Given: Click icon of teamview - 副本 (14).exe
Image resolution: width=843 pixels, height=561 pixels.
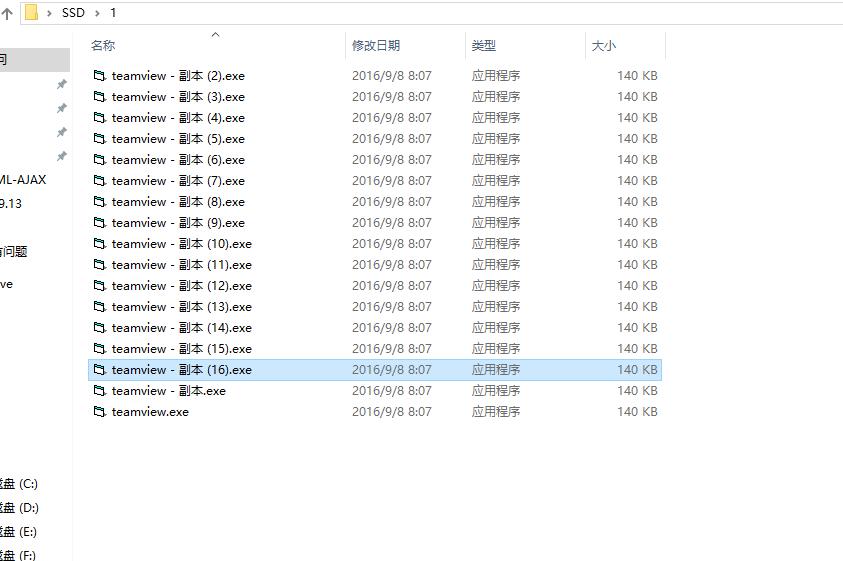Looking at the screenshot, I should 99,328.
